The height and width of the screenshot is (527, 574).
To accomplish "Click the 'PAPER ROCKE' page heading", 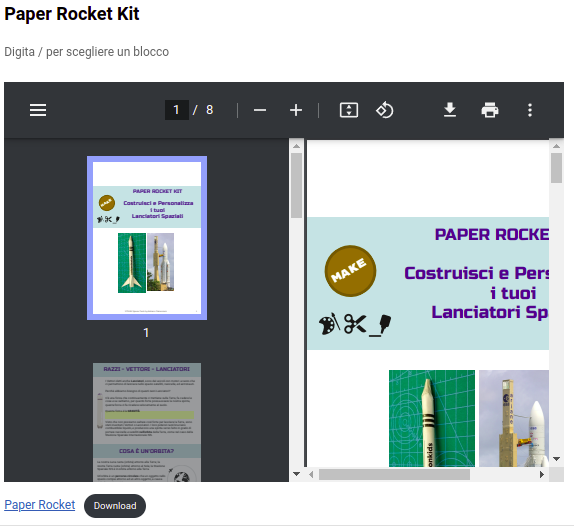I will (492, 234).
